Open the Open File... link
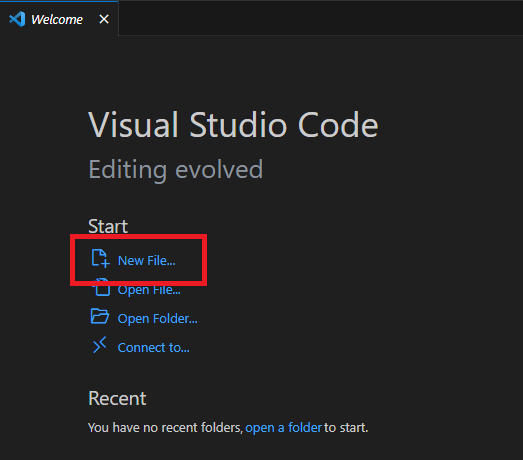Image resolution: width=523 pixels, height=460 pixels. pyautogui.click(x=149, y=290)
